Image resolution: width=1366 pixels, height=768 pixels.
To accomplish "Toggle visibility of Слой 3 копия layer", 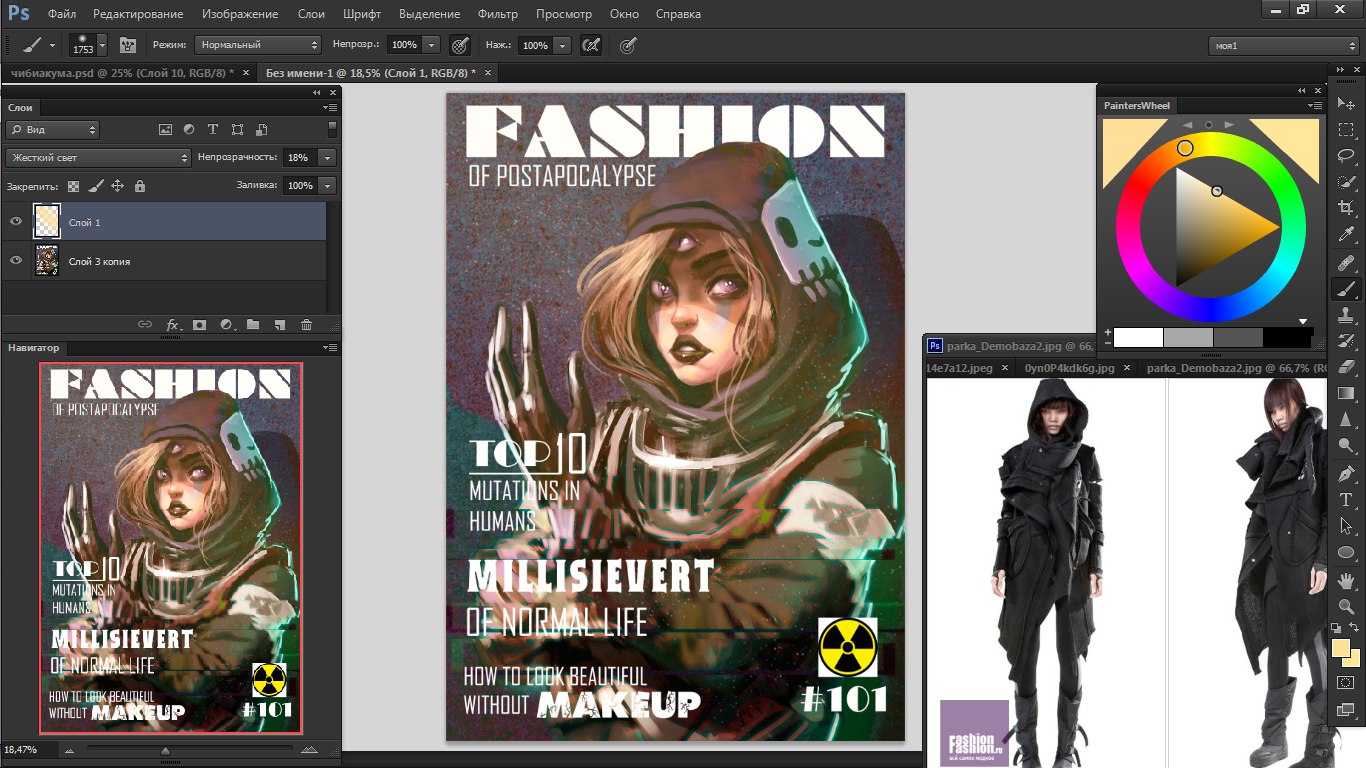I will (16, 261).
